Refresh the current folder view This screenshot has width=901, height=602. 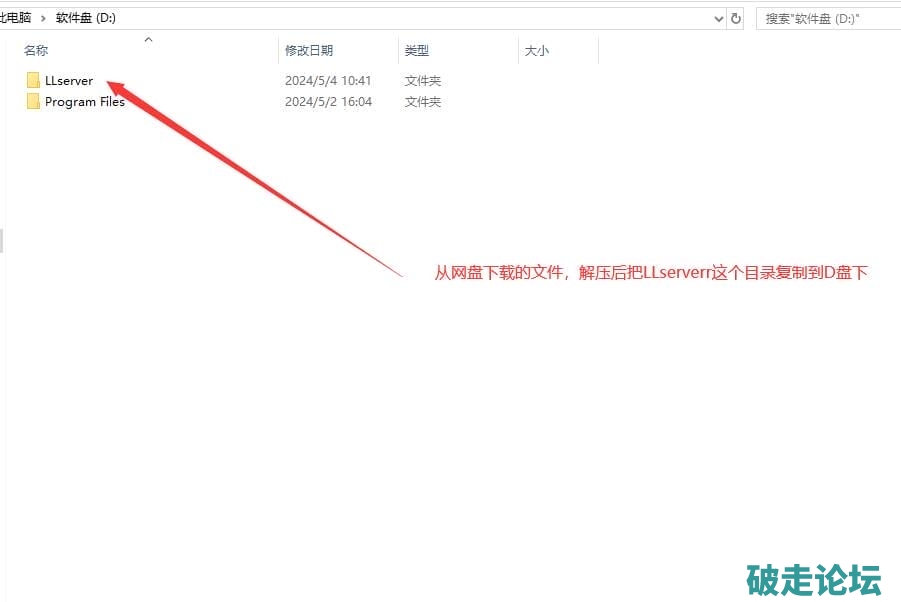tap(737, 18)
